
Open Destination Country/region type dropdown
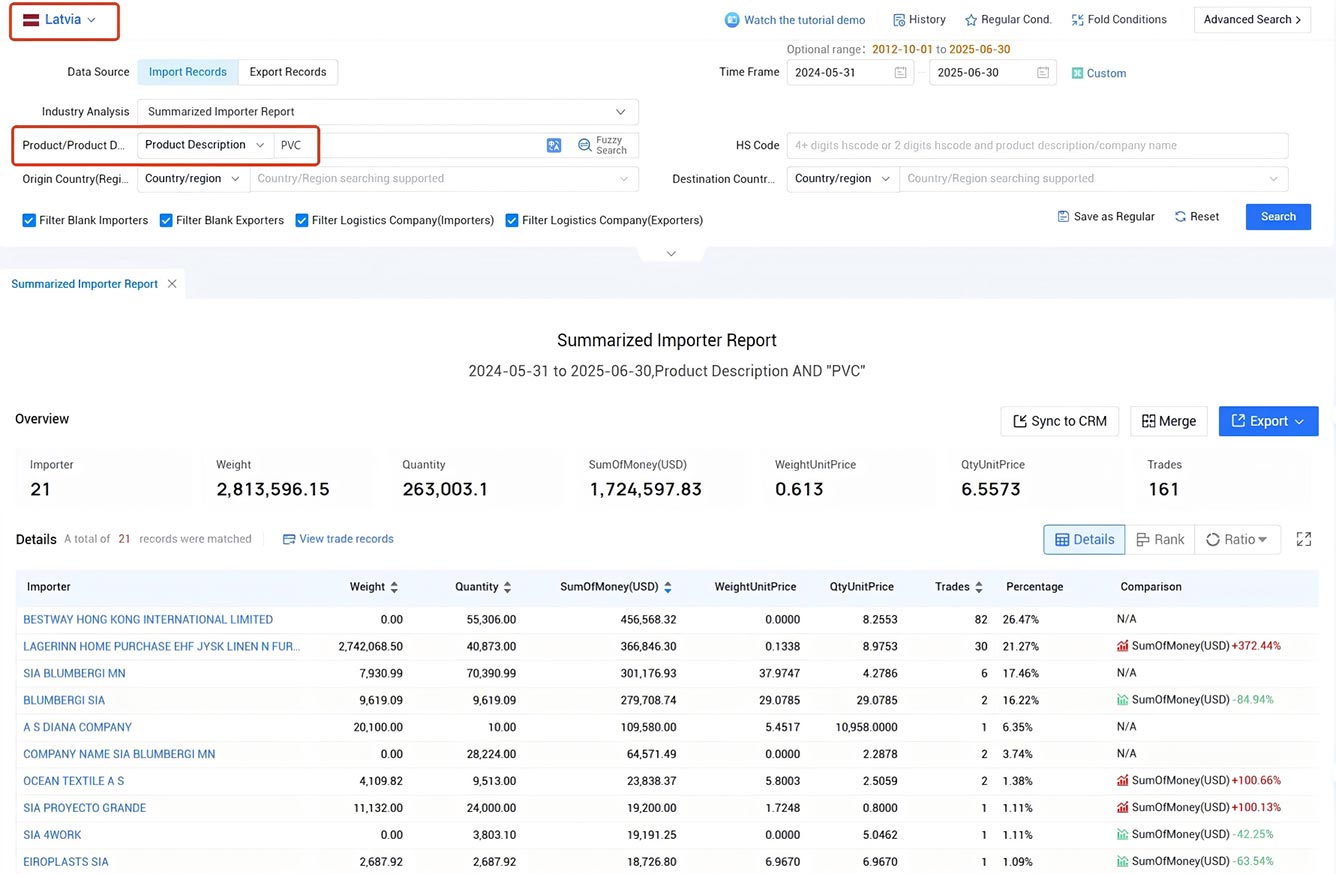[x=843, y=179]
